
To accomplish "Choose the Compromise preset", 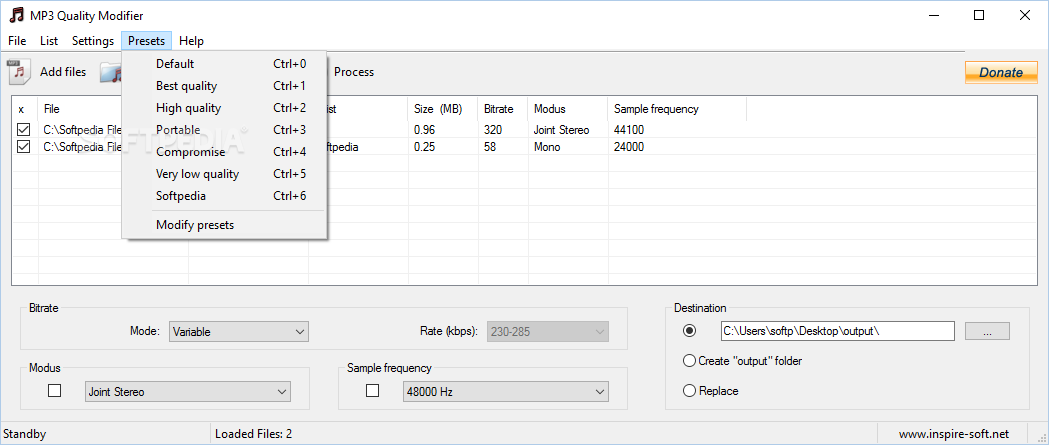I will point(224,152).
